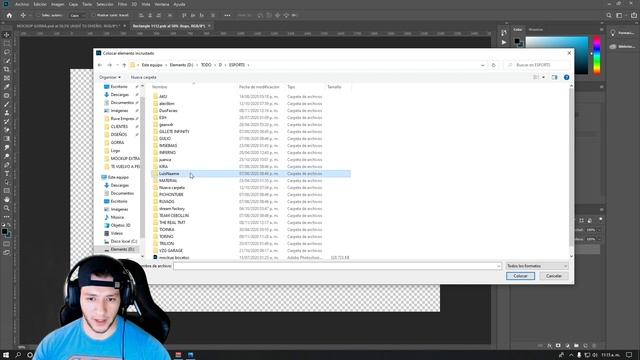Select the Eraser tool
The height and width of the screenshot is (360, 640).
7,130
